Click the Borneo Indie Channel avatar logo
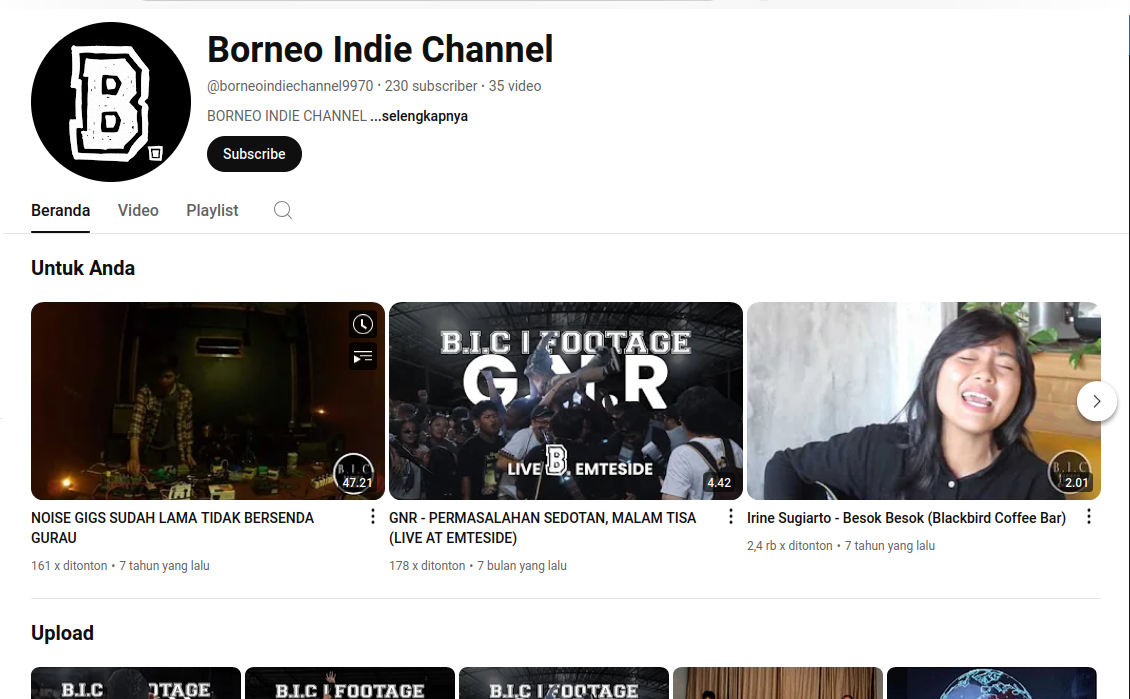Screen dimensions: 1130x699 click(111, 102)
